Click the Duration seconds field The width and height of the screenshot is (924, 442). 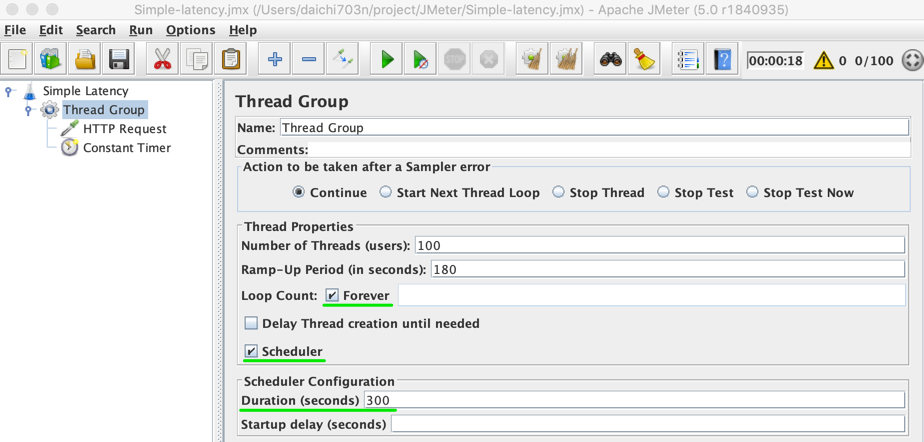click(634, 400)
